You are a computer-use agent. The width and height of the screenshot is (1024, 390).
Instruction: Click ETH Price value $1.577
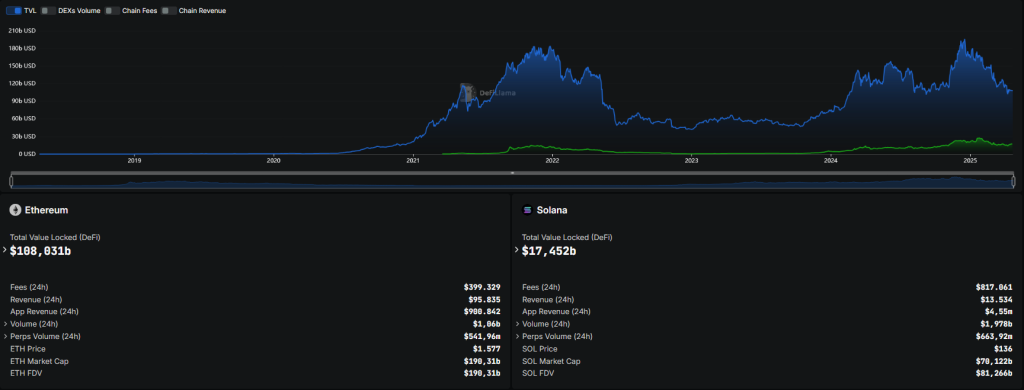click(x=487, y=349)
